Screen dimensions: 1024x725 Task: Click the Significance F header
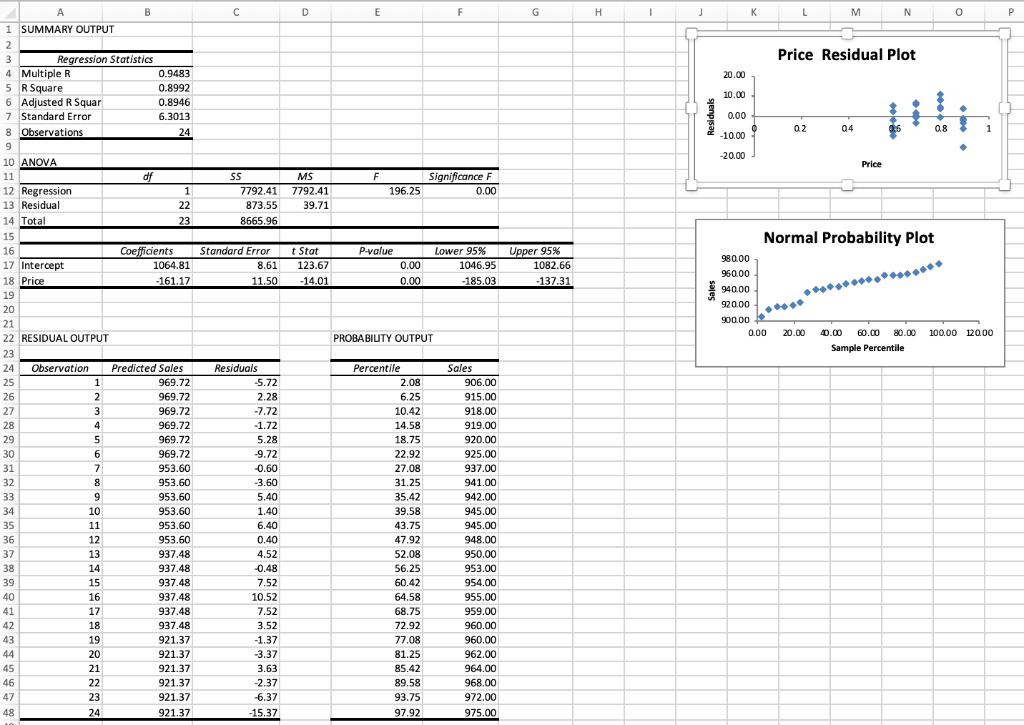460,176
